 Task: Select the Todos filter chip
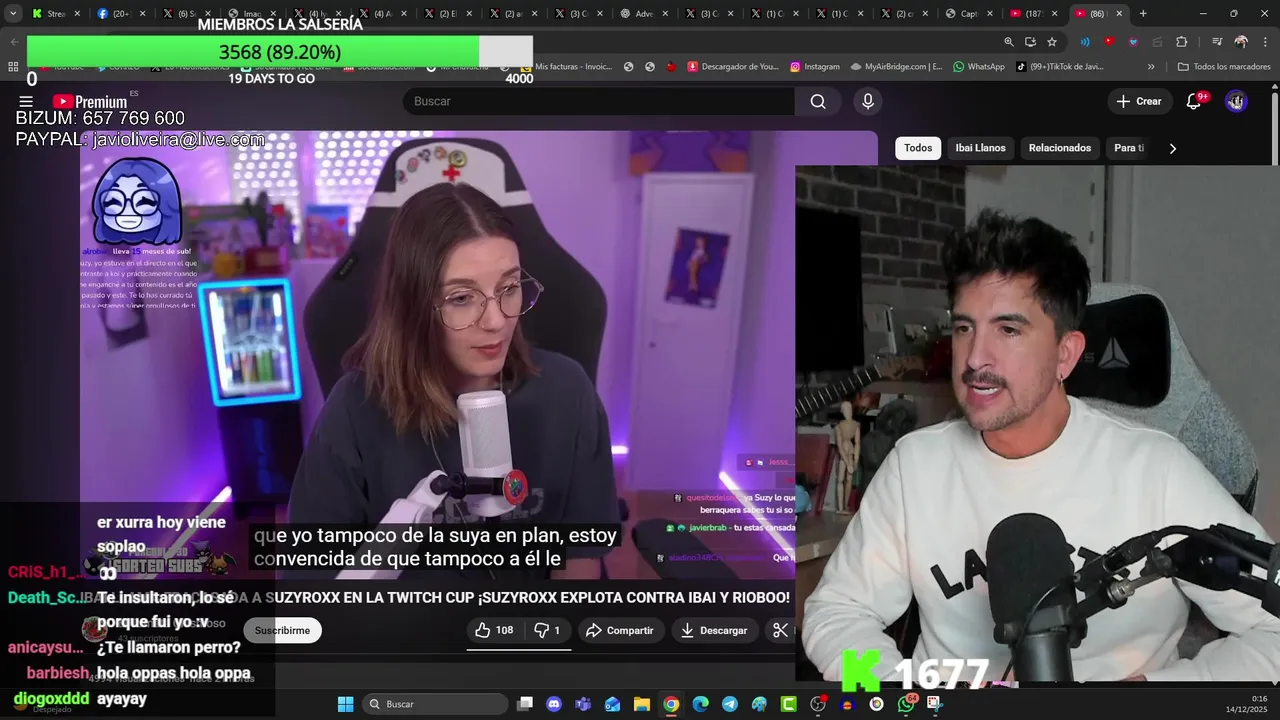point(918,148)
